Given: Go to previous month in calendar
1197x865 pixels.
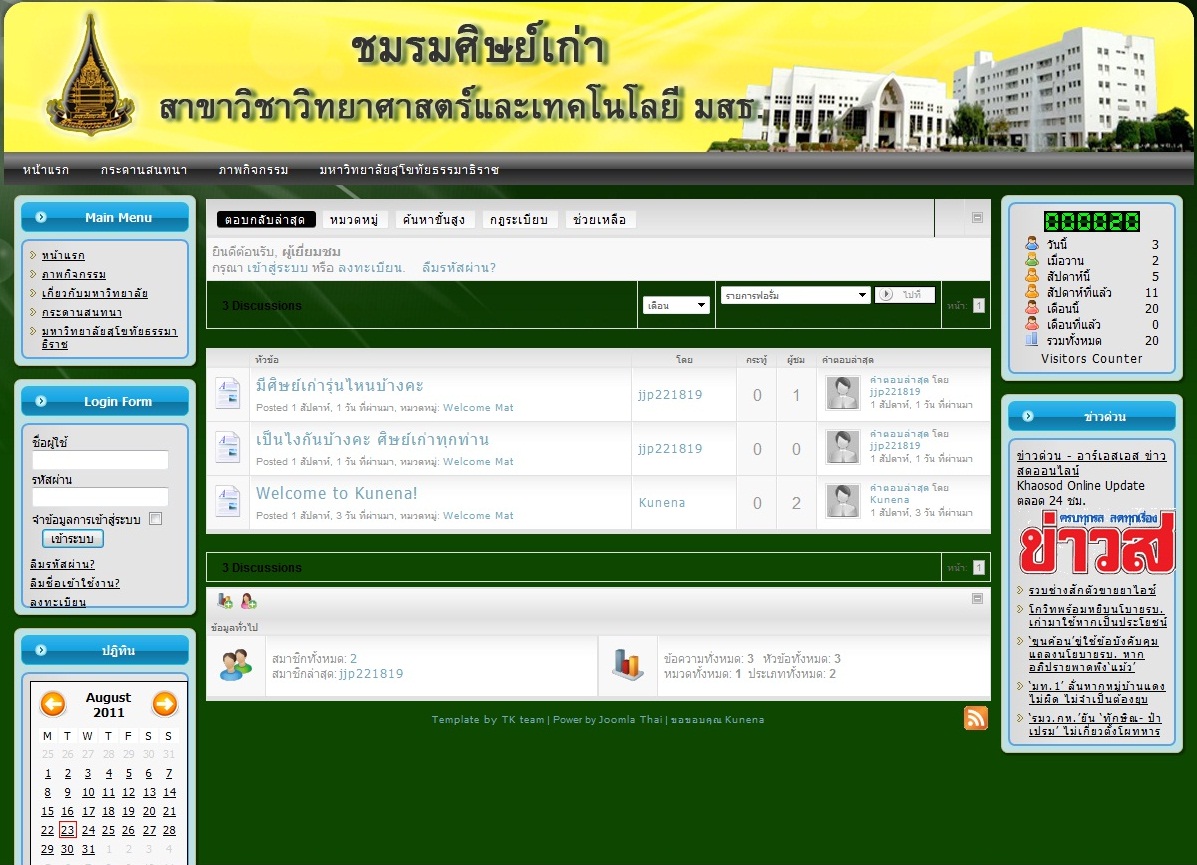Looking at the screenshot, I should [53, 704].
